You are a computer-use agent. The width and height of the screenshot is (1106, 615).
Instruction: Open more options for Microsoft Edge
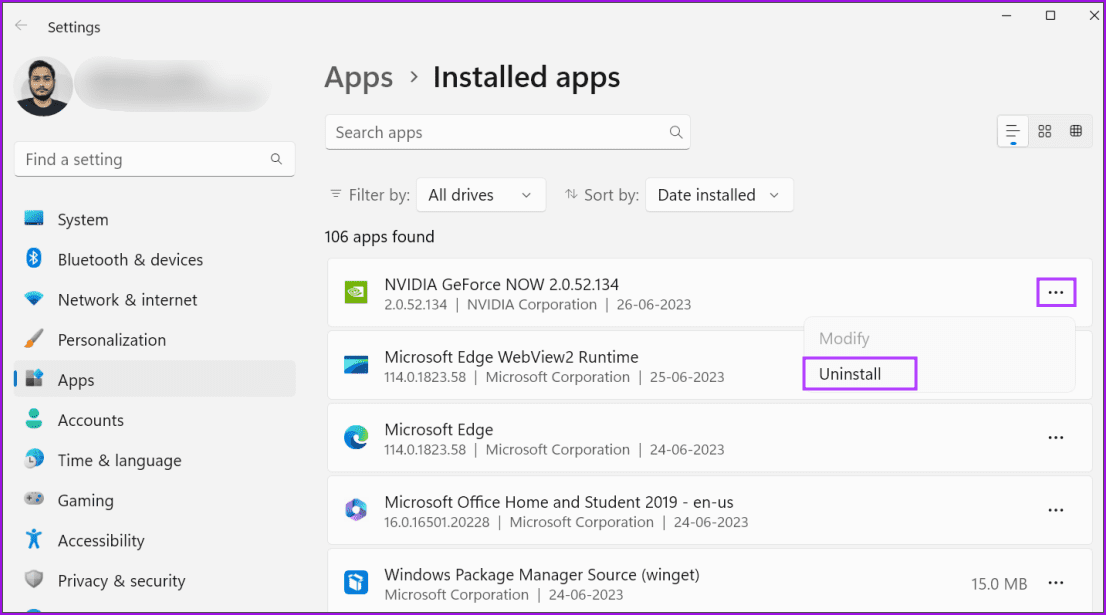(1055, 437)
